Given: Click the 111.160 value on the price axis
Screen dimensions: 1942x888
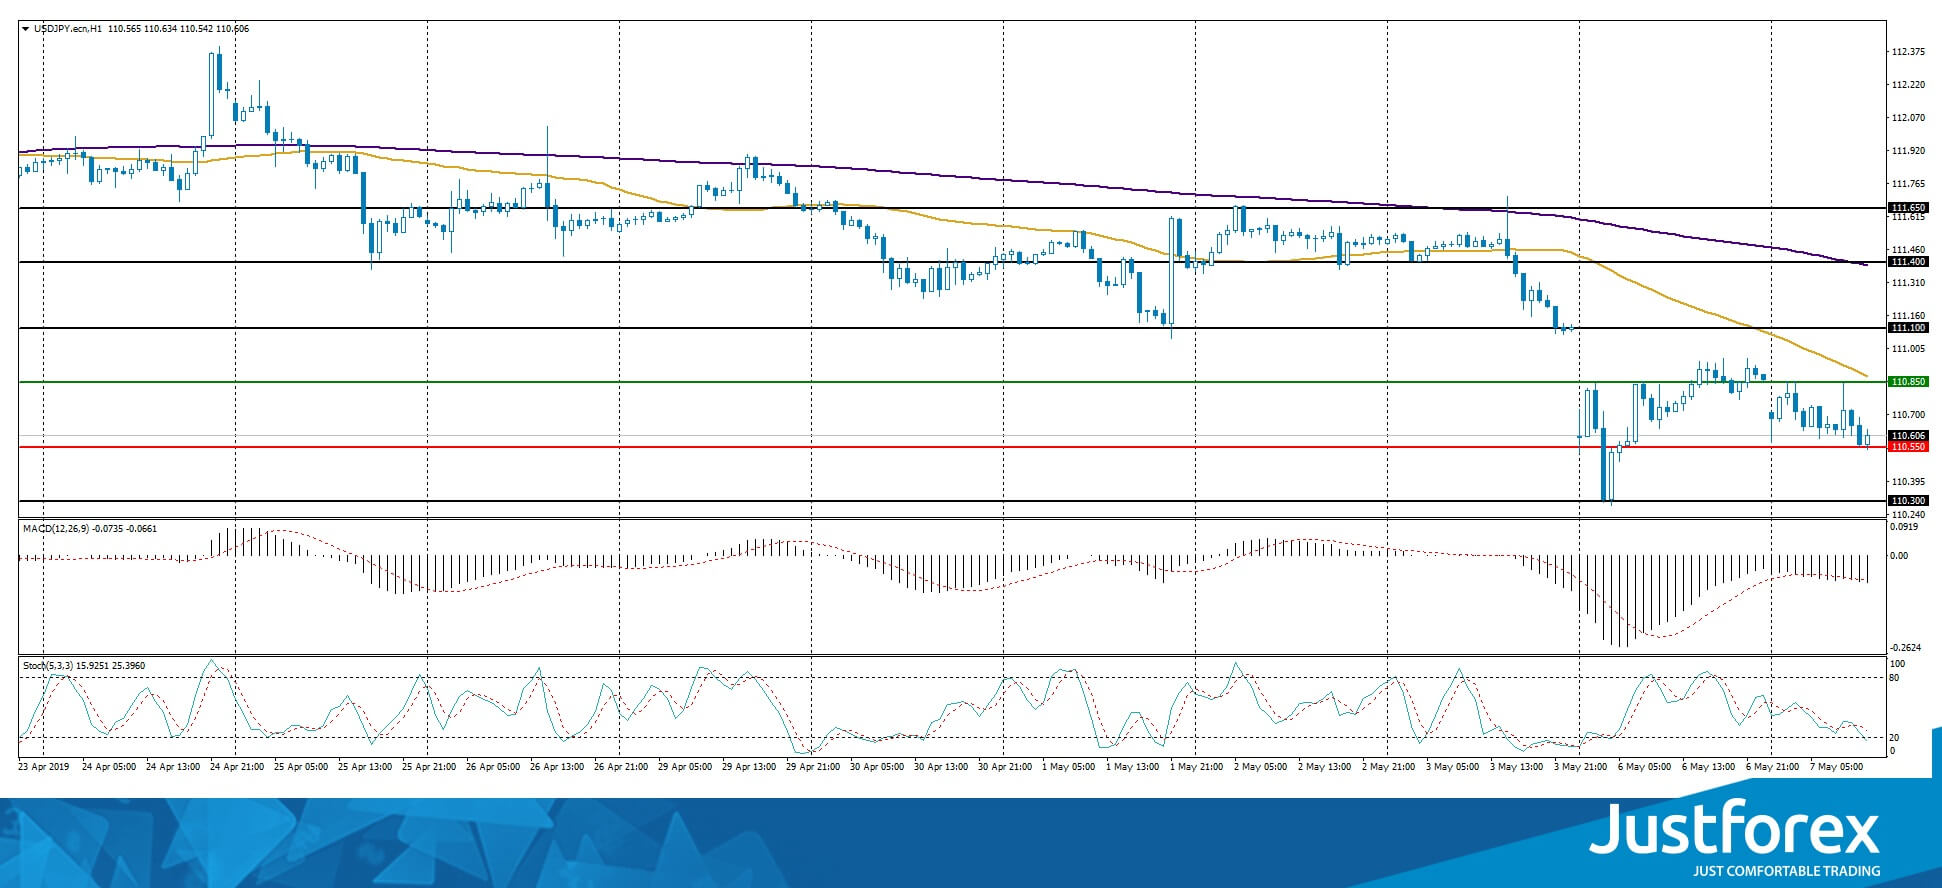Looking at the screenshot, I should point(1908,316).
